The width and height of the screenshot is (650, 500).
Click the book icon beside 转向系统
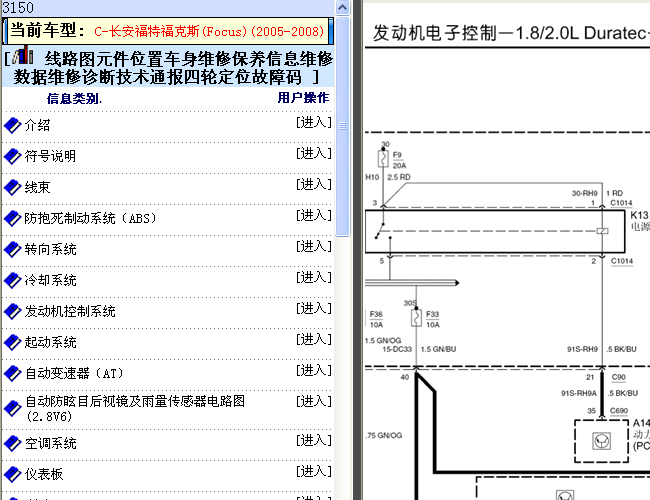12,249
